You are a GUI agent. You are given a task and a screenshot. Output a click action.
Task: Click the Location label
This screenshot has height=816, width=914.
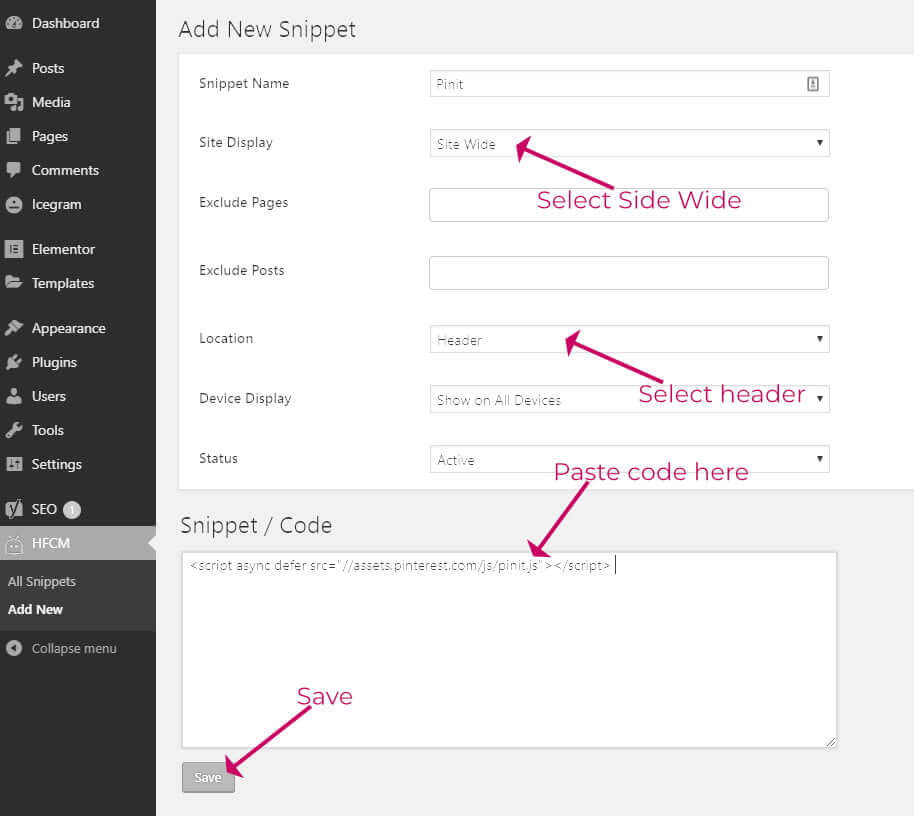pyautogui.click(x=226, y=339)
